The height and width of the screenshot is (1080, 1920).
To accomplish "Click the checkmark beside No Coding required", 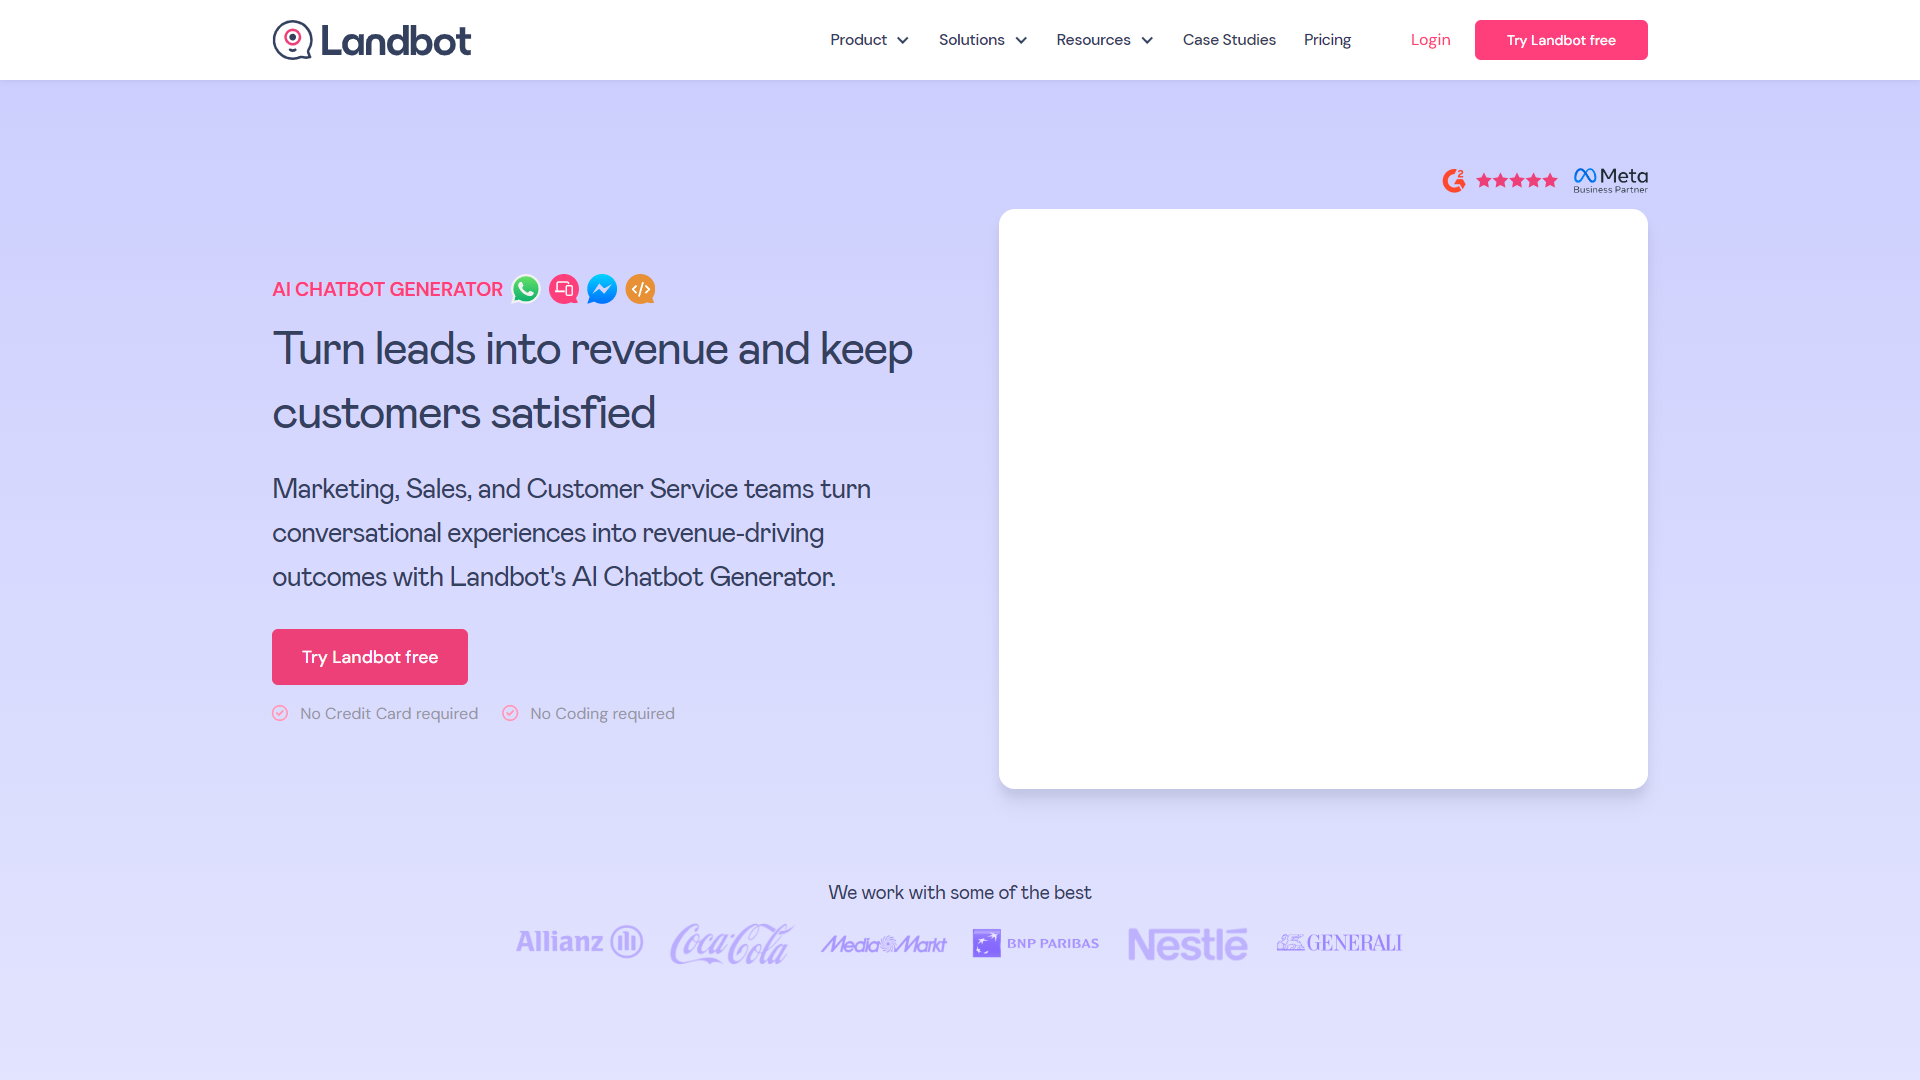I will pos(510,713).
